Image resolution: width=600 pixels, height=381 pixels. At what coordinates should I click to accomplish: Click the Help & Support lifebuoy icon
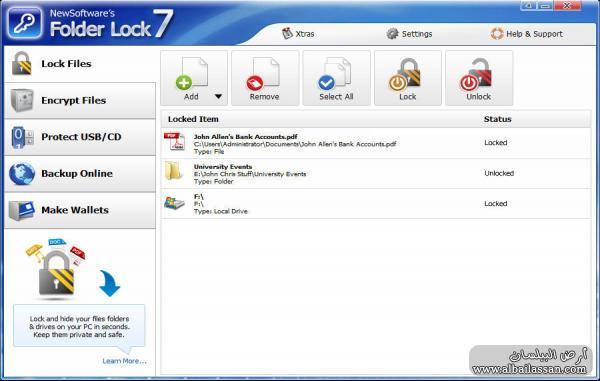coord(497,34)
